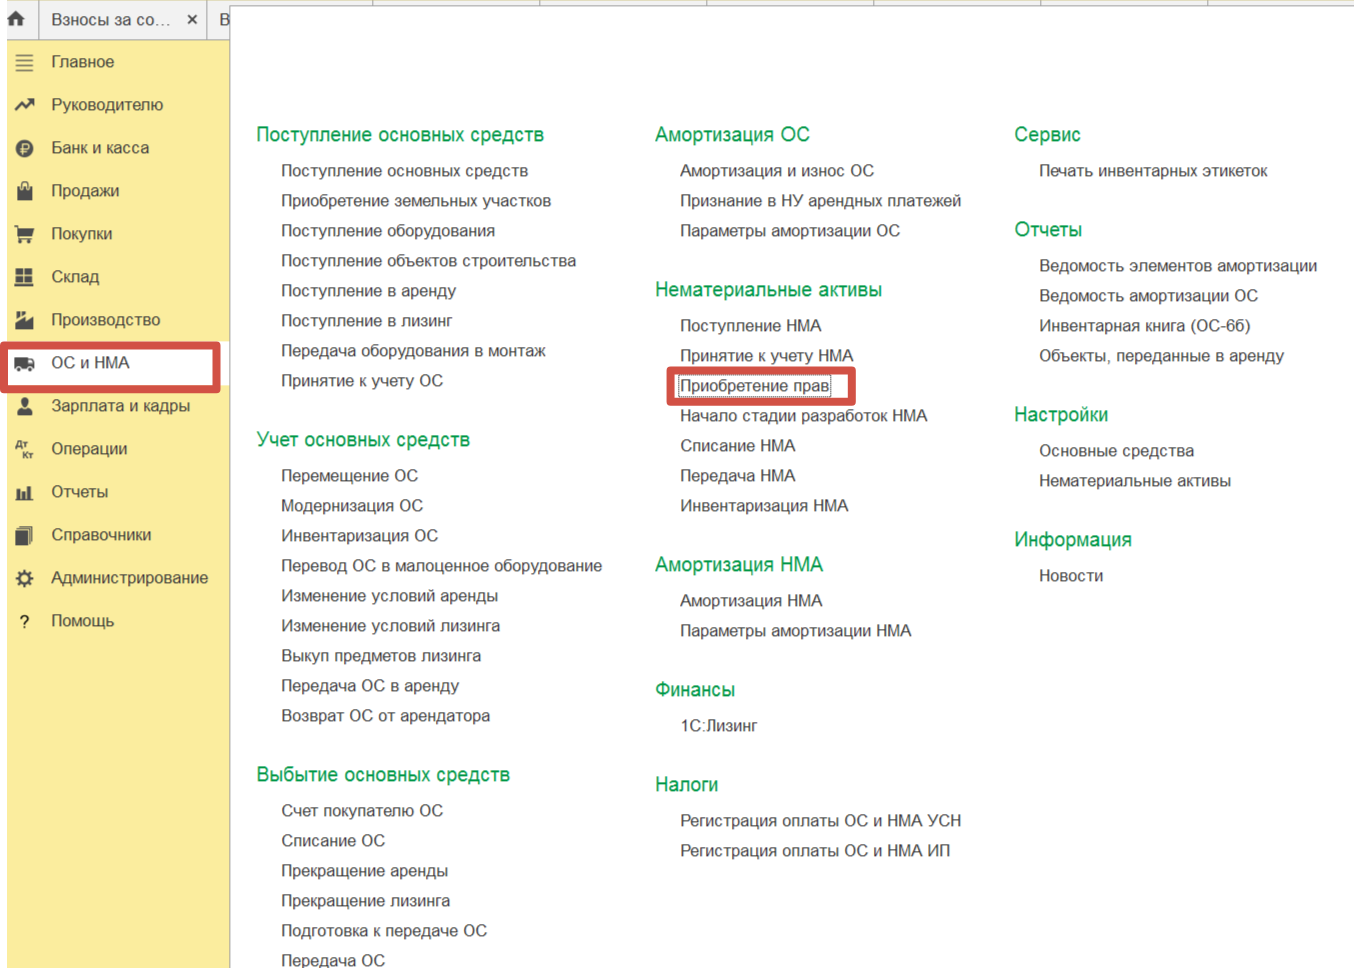Select the Производство factory icon
The width and height of the screenshot is (1354, 968).
[x=25, y=320]
